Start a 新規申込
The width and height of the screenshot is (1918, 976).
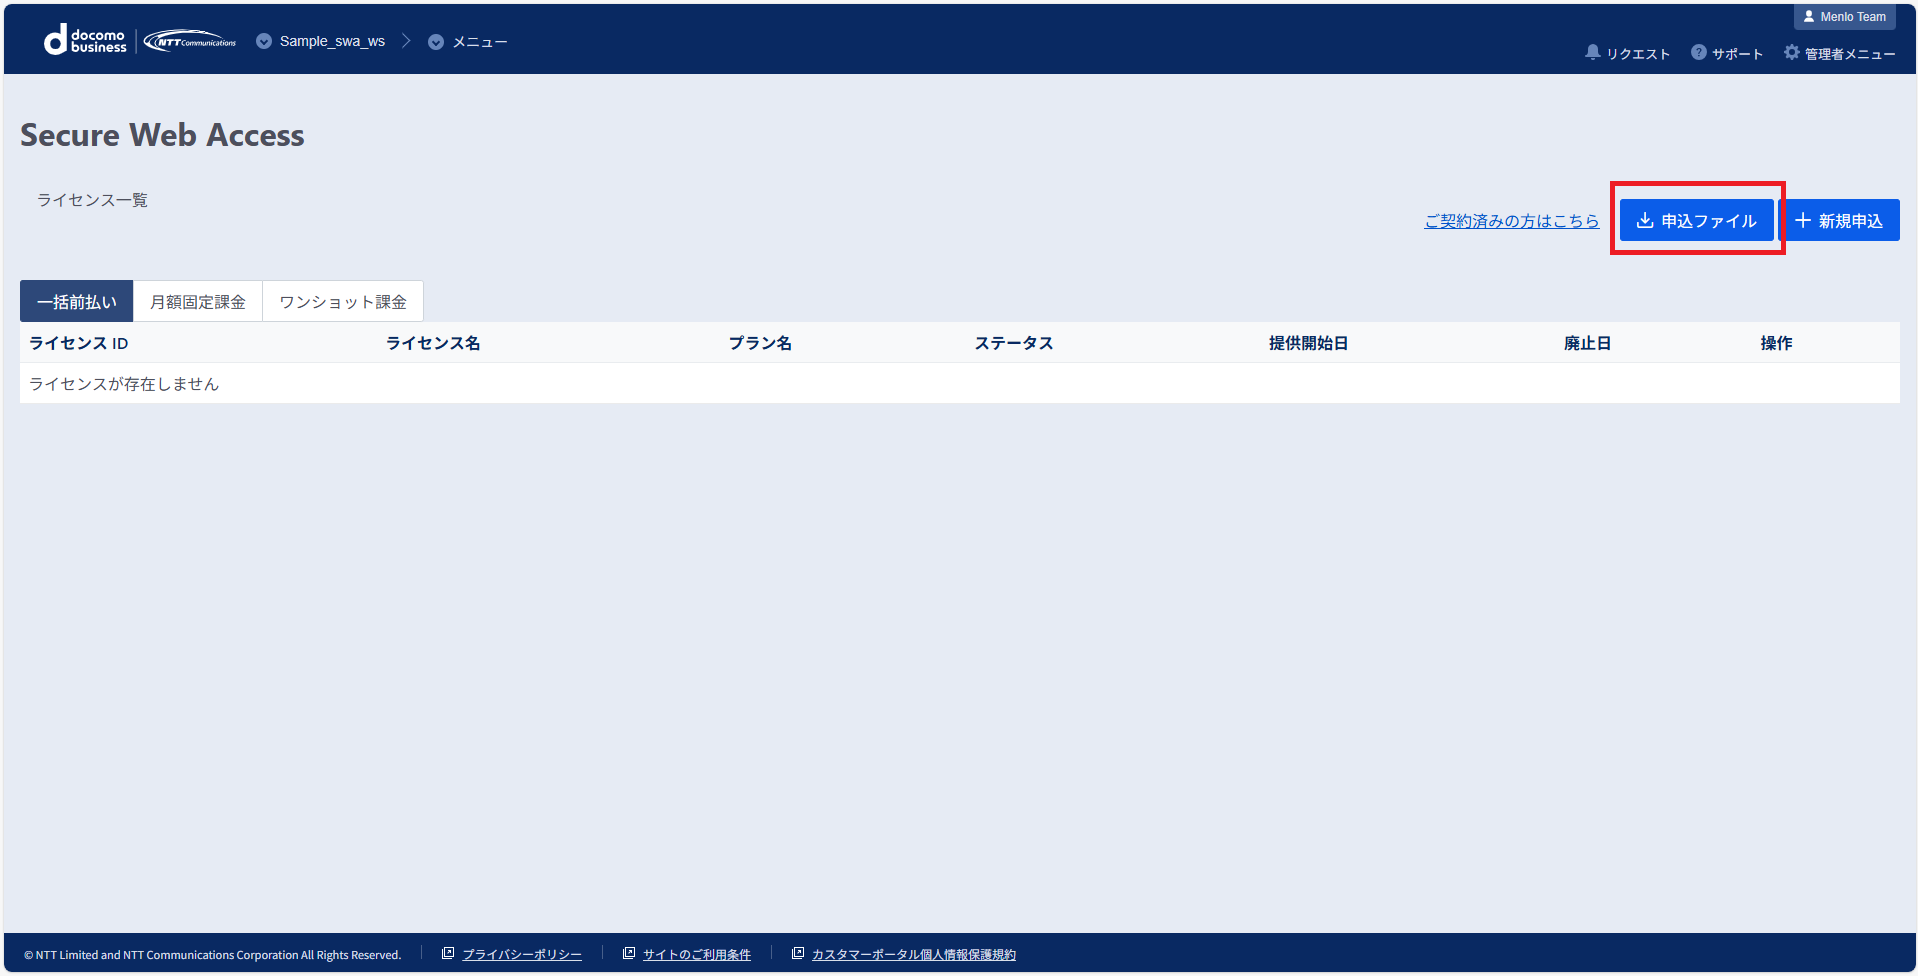(1840, 220)
